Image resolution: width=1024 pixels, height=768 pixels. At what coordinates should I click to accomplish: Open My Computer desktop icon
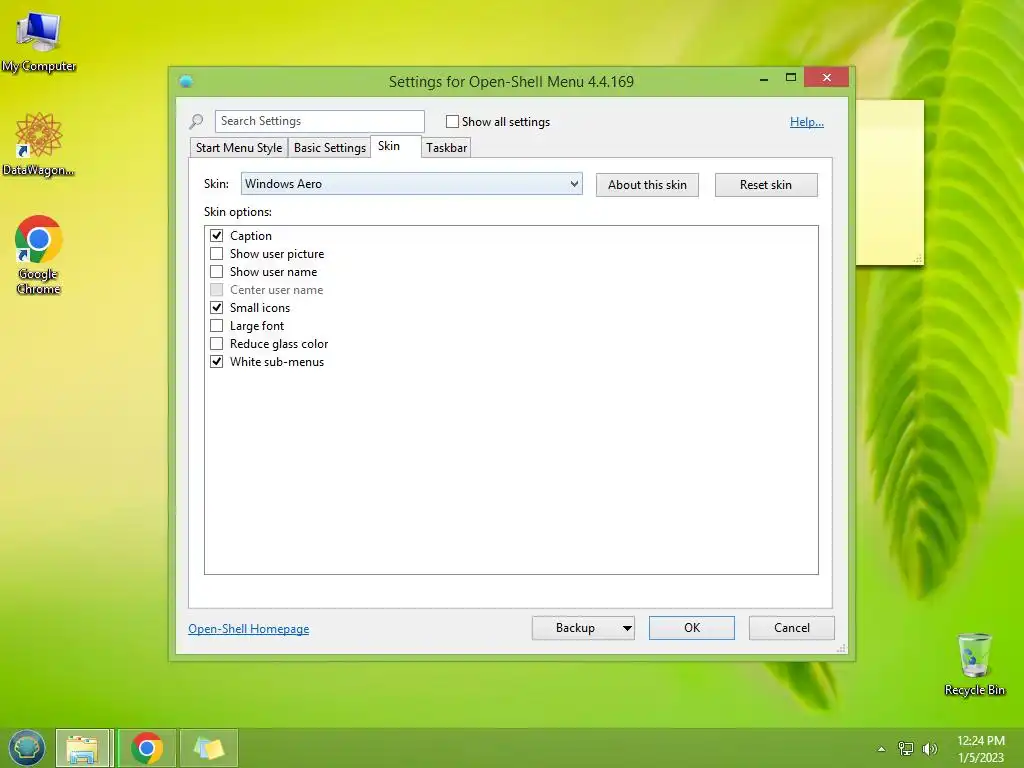click(x=39, y=42)
